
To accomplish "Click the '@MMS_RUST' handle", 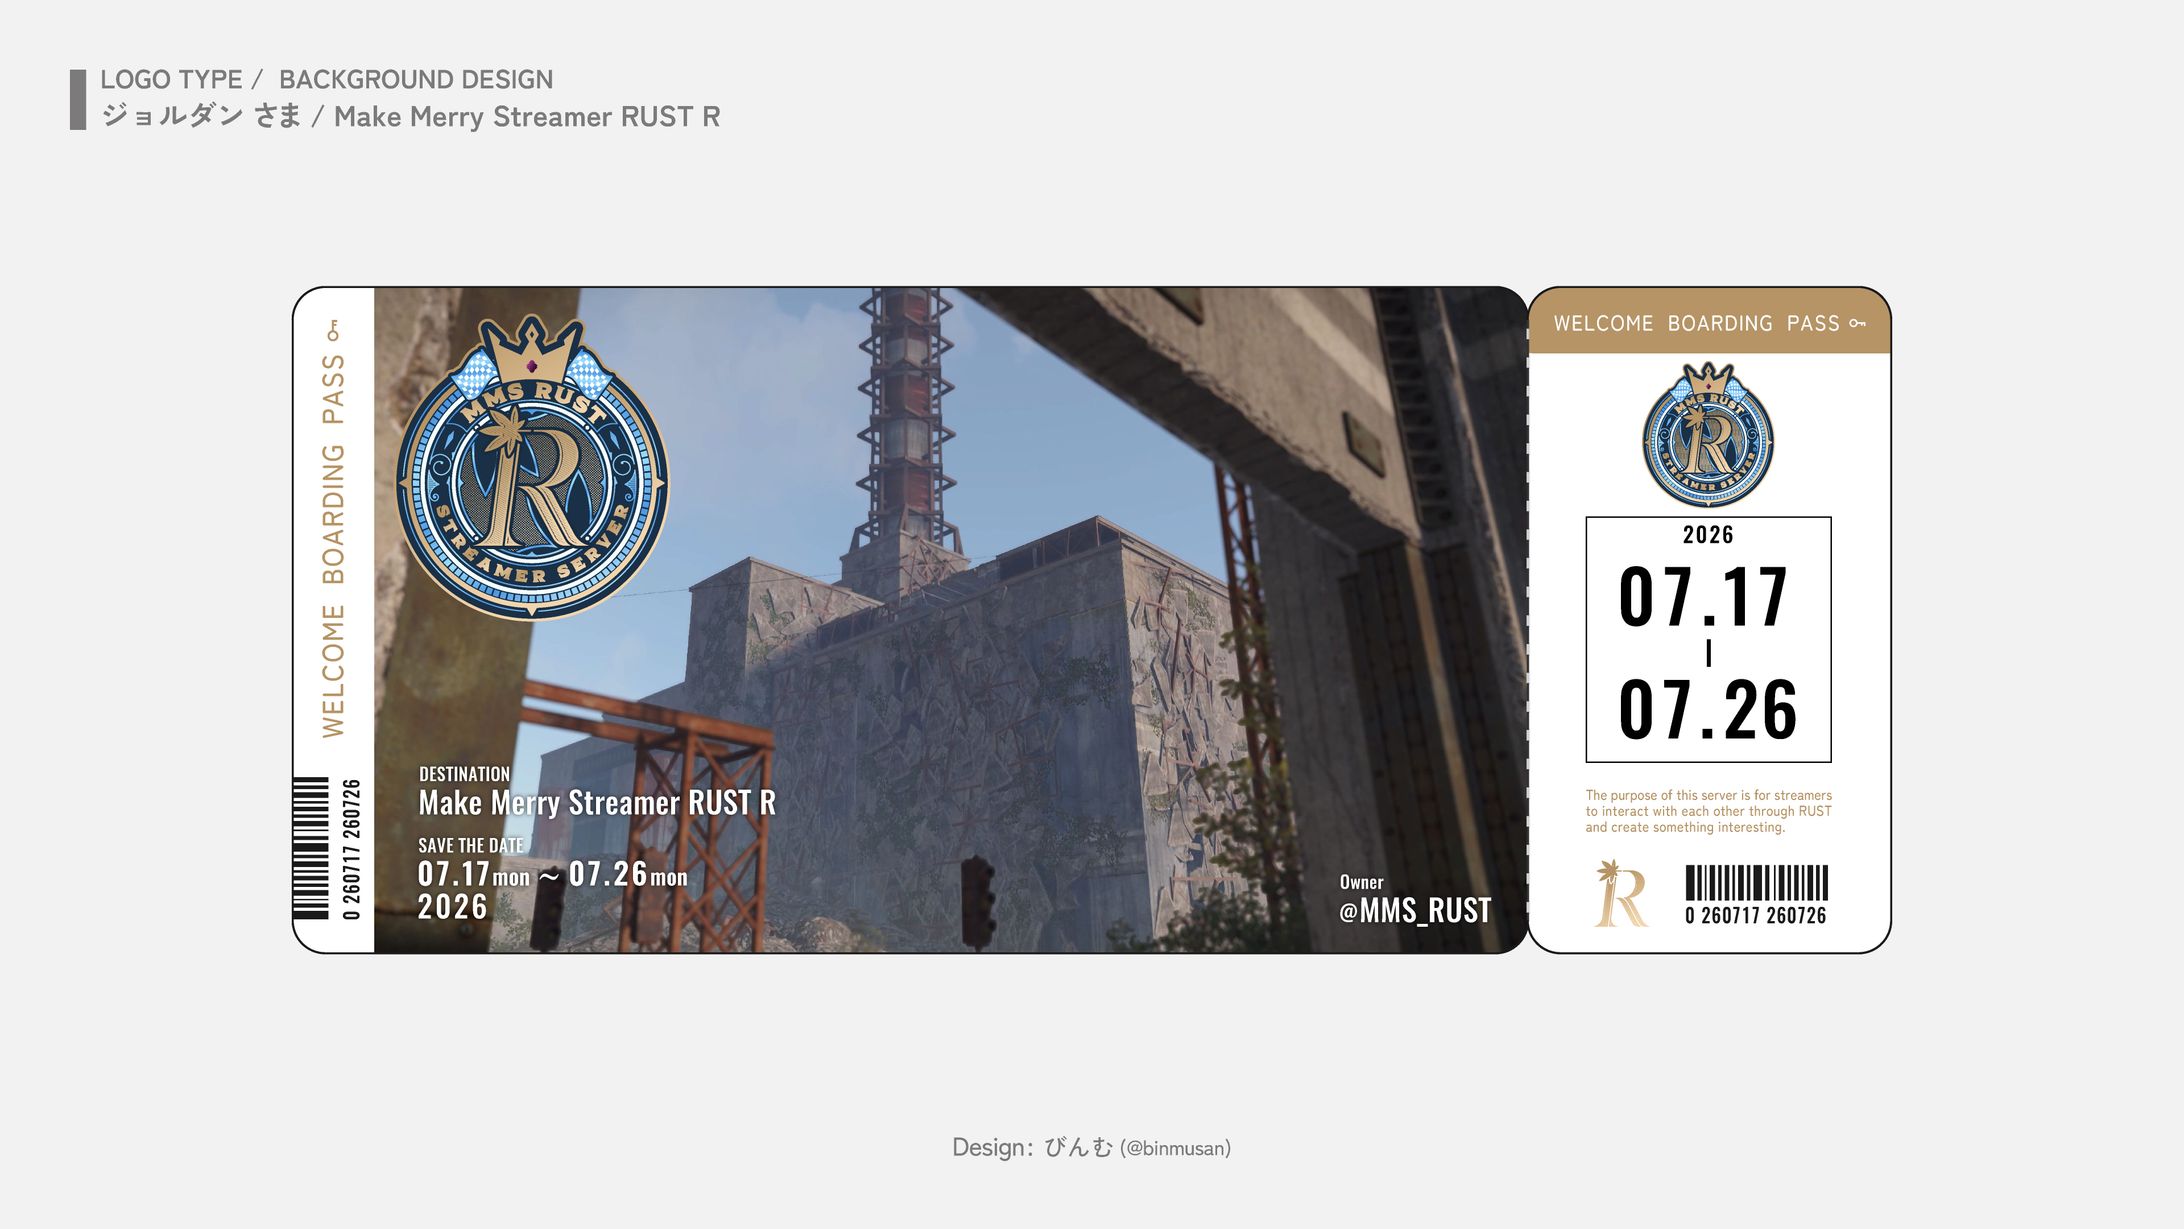I will coord(1415,911).
